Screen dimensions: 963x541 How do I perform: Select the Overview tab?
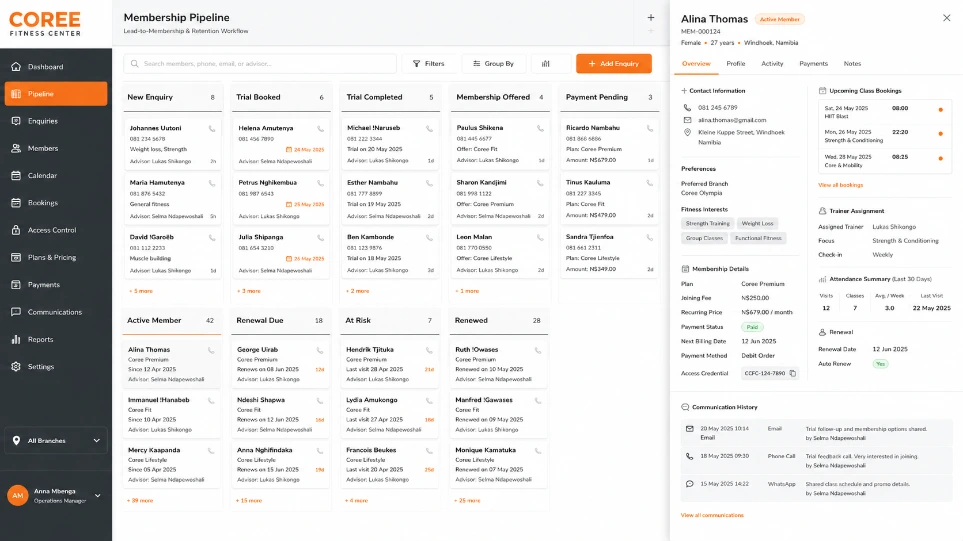tap(696, 63)
